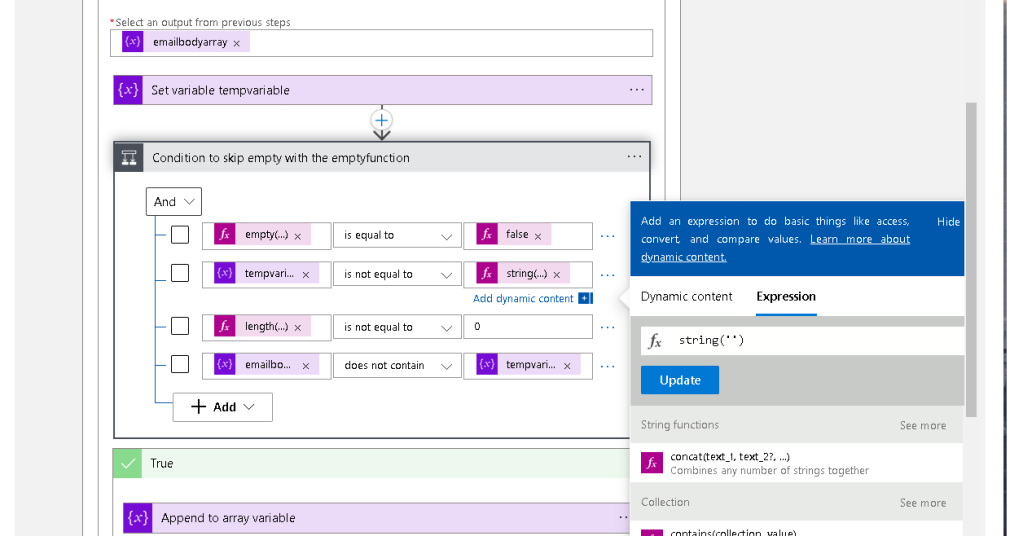Viewport: 1023px width, 536px height.
Task: Open the And group operator dropdown
Action: pyautogui.click(x=174, y=201)
